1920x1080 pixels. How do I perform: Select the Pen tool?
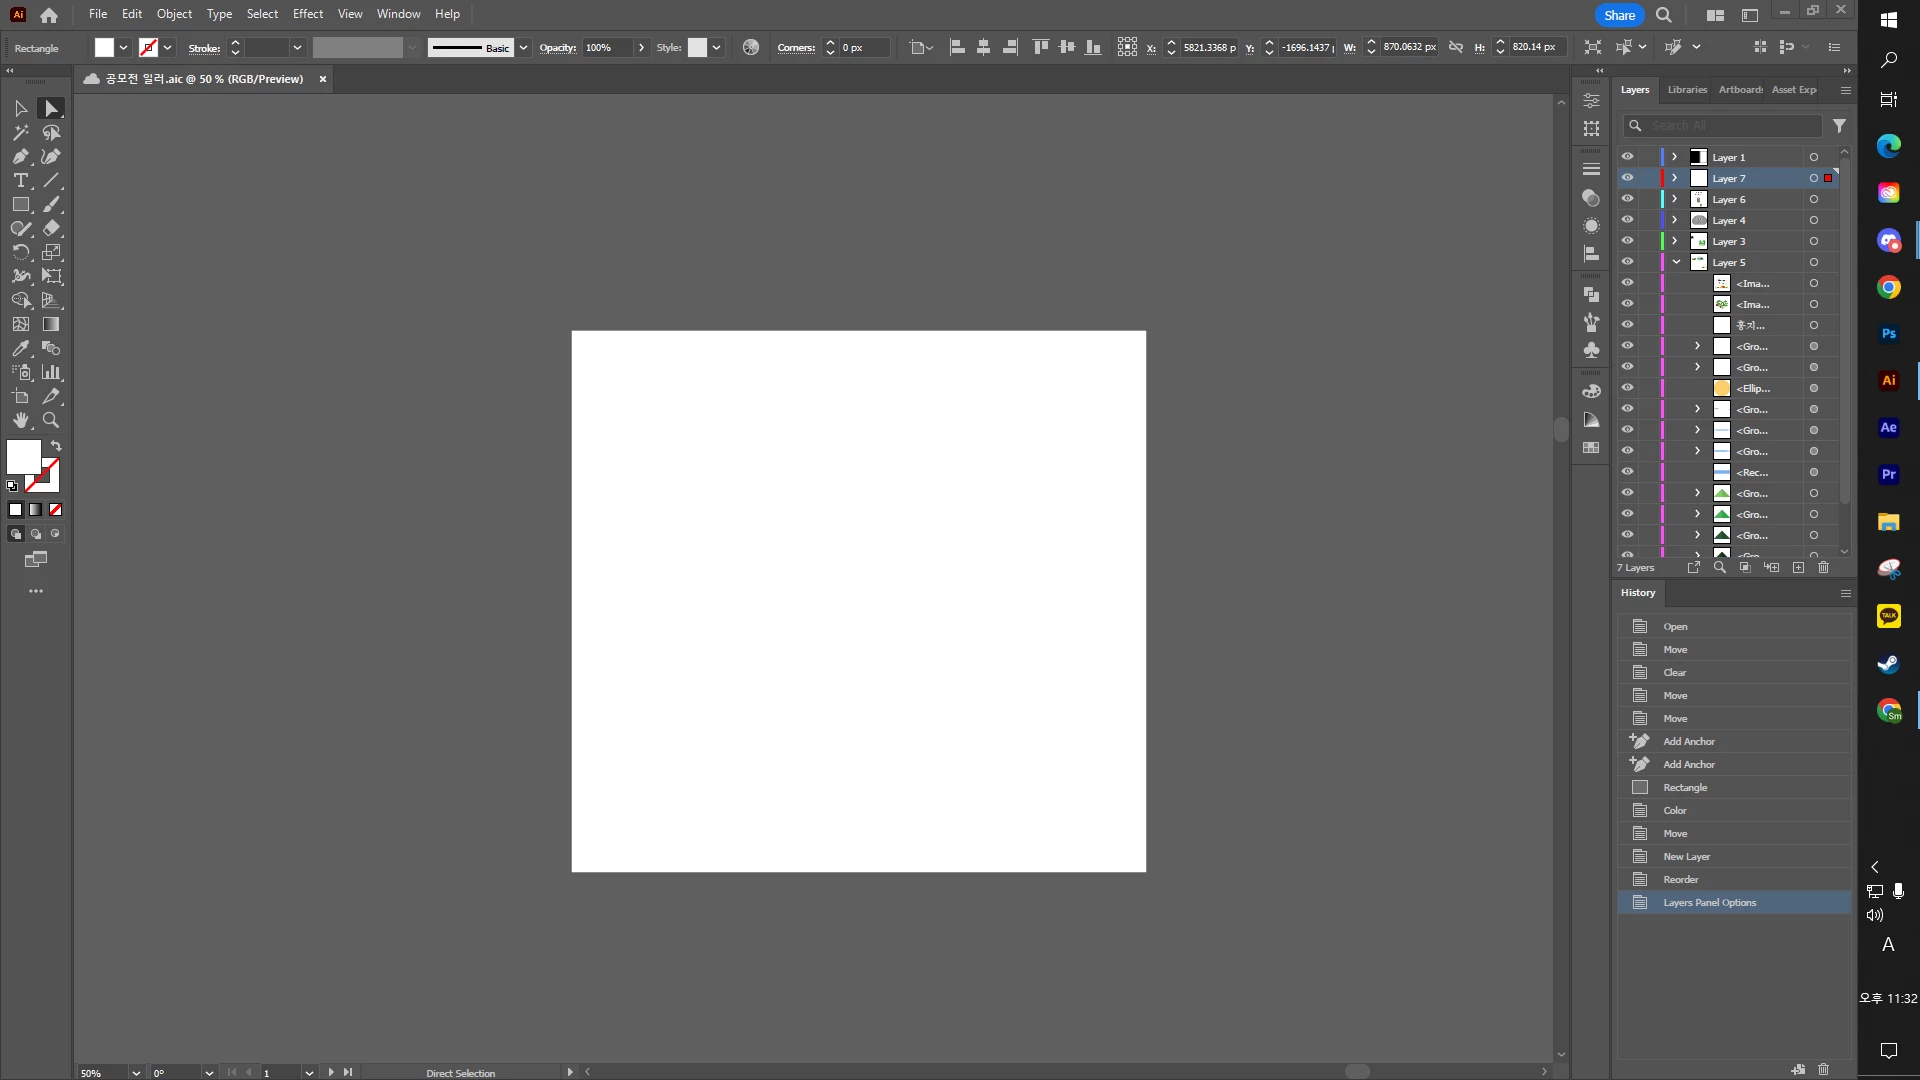click(x=20, y=156)
